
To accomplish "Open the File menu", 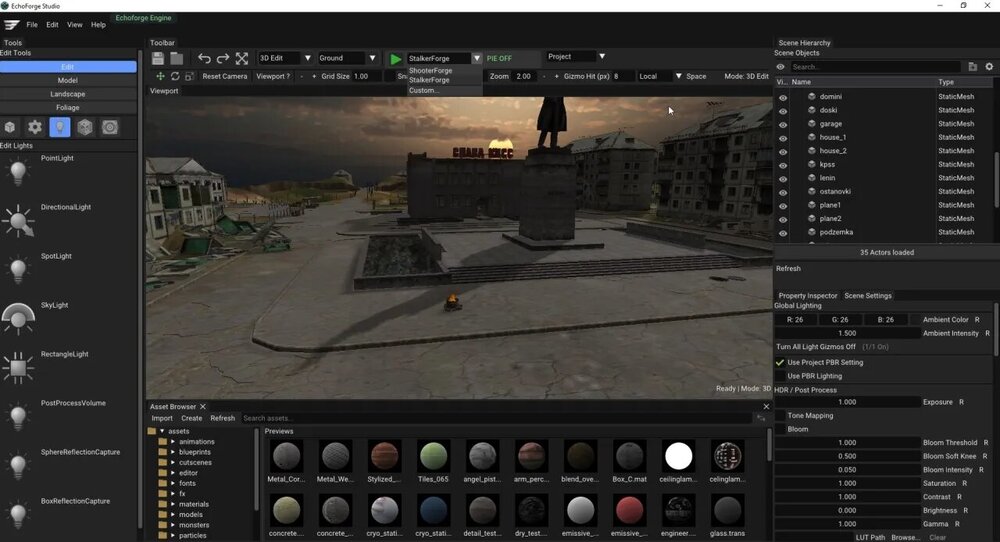I will pyautogui.click(x=32, y=25).
